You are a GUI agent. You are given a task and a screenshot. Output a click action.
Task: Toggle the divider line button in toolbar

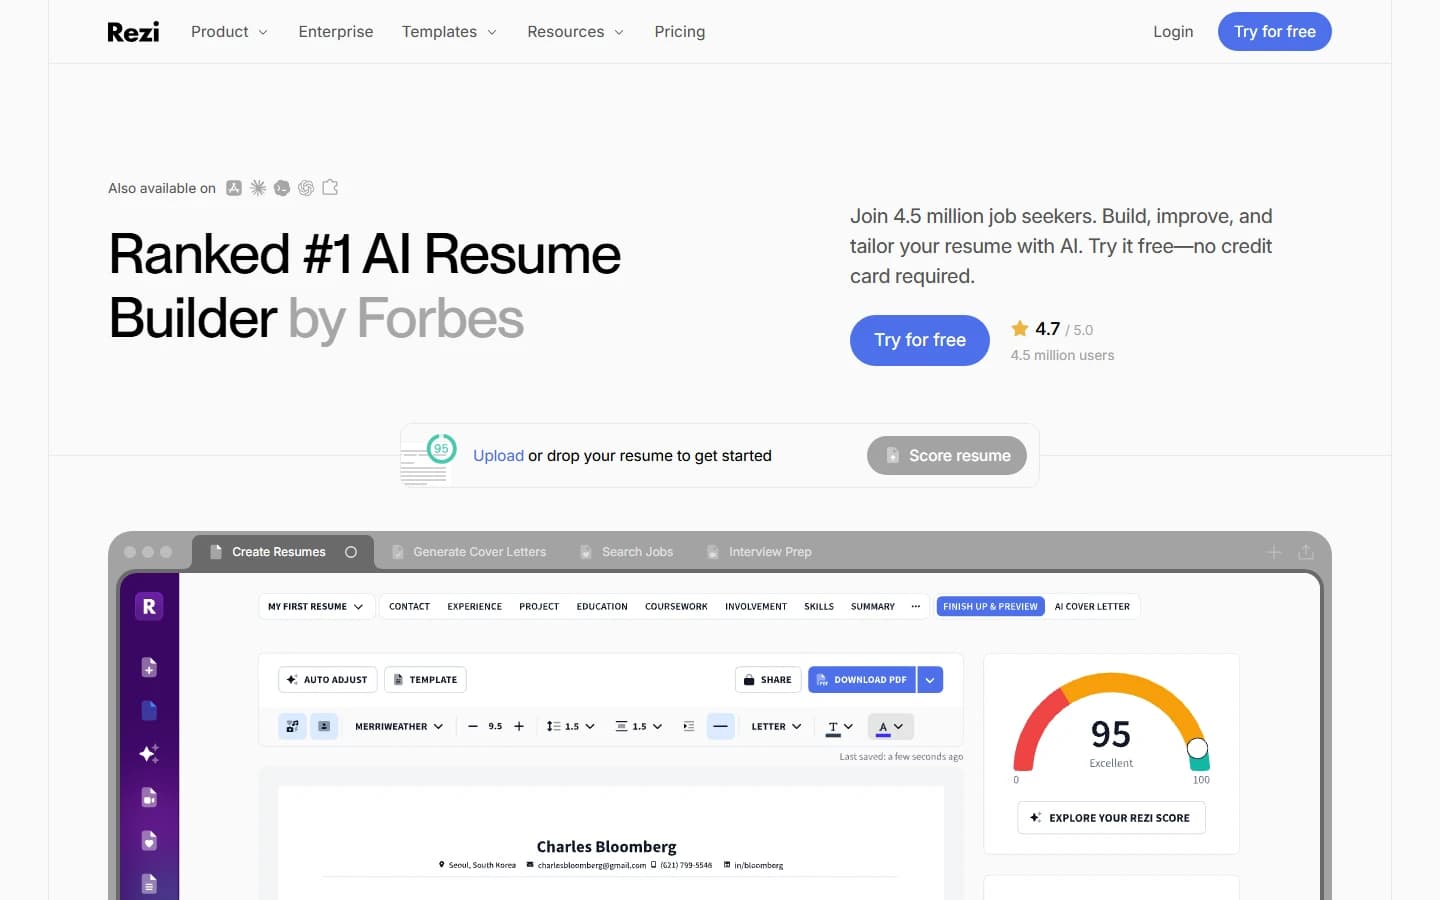click(720, 727)
